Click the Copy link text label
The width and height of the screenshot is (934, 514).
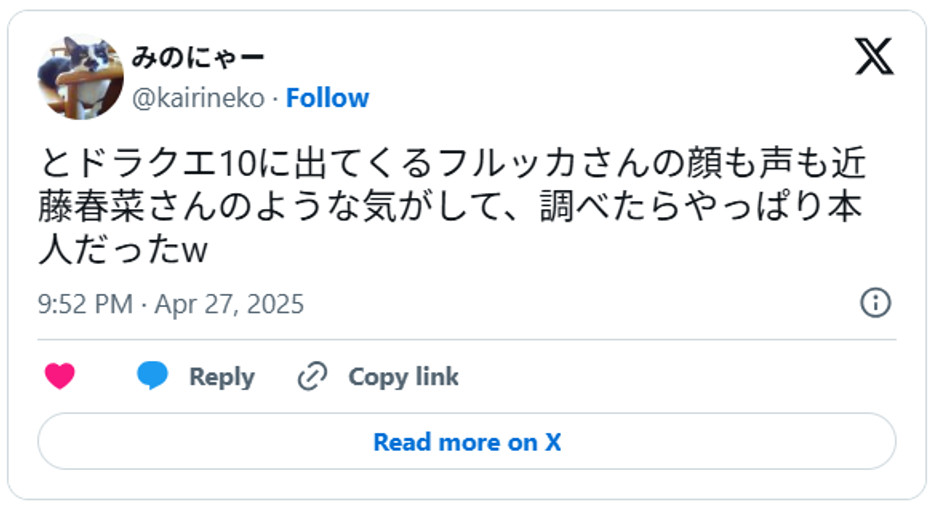(403, 377)
